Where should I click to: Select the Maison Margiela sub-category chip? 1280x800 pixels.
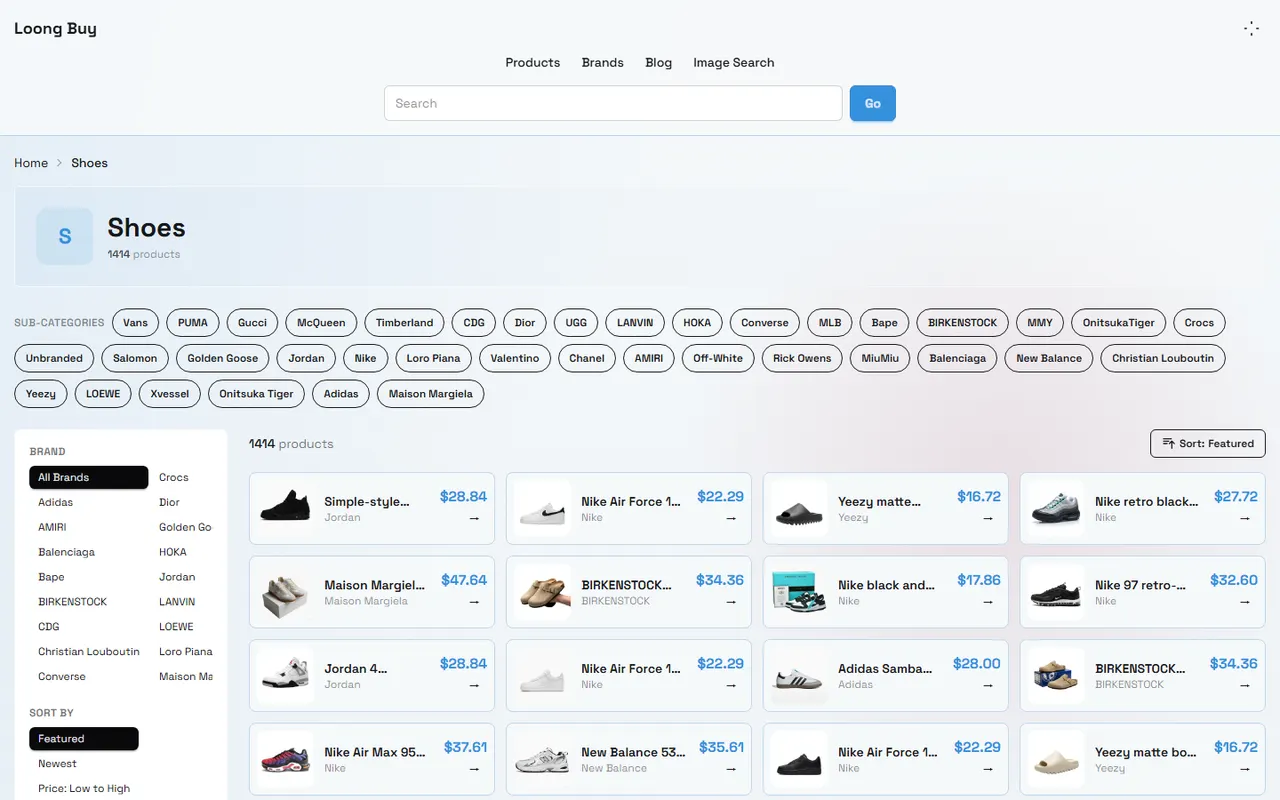pyautogui.click(x=431, y=394)
